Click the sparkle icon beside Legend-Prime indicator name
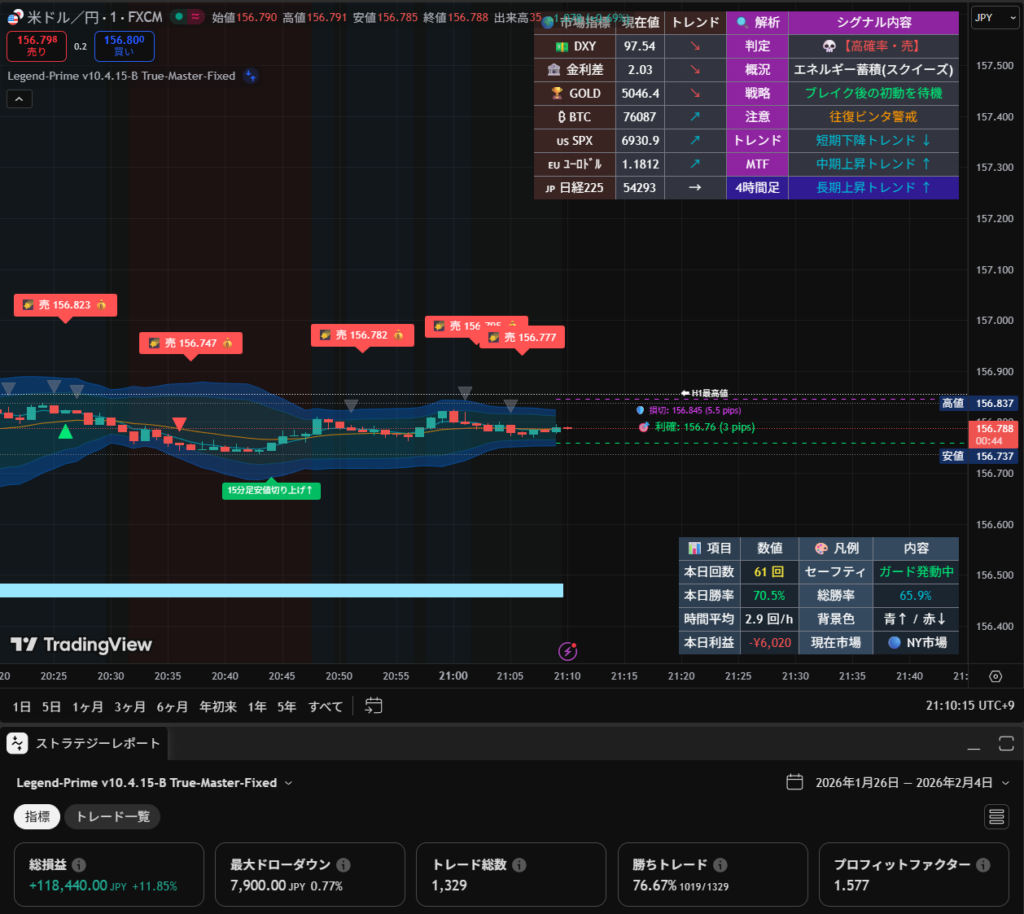 pos(251,75)
